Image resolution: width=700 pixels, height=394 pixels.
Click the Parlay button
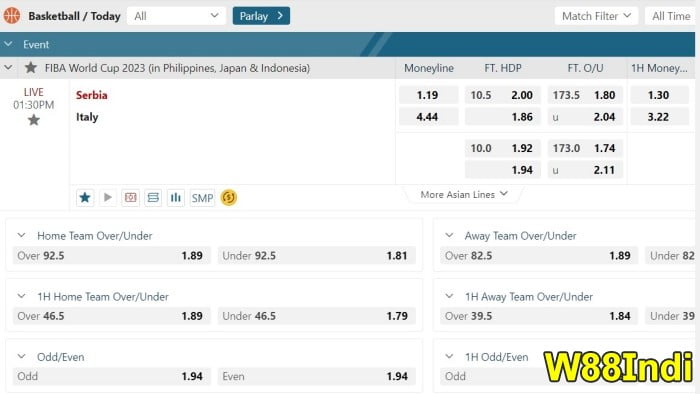point(261,16)
